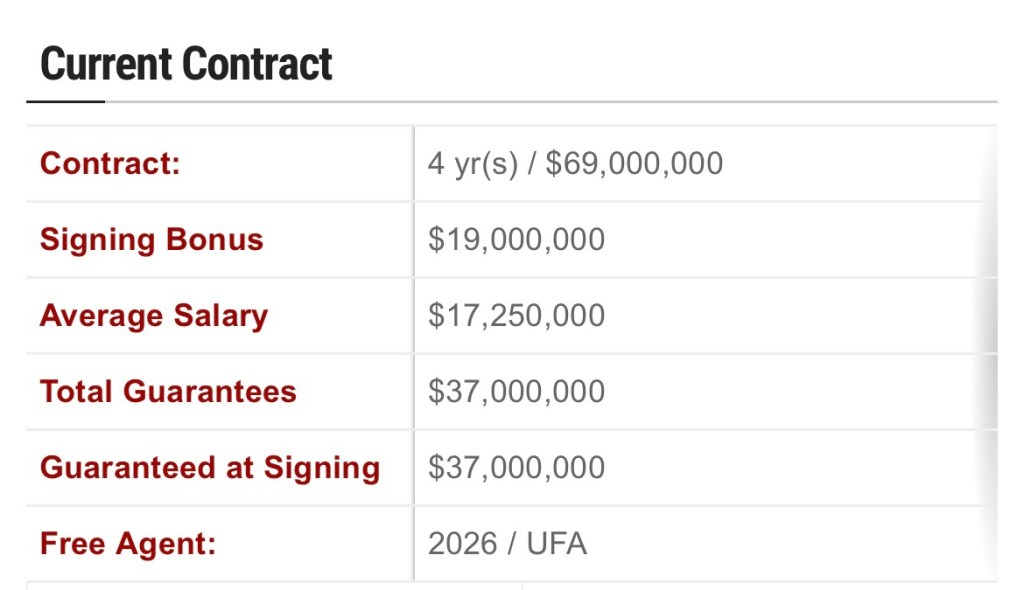Click the column divider in the Contract row
This screenshot has height=590, width=1024.
414,163
